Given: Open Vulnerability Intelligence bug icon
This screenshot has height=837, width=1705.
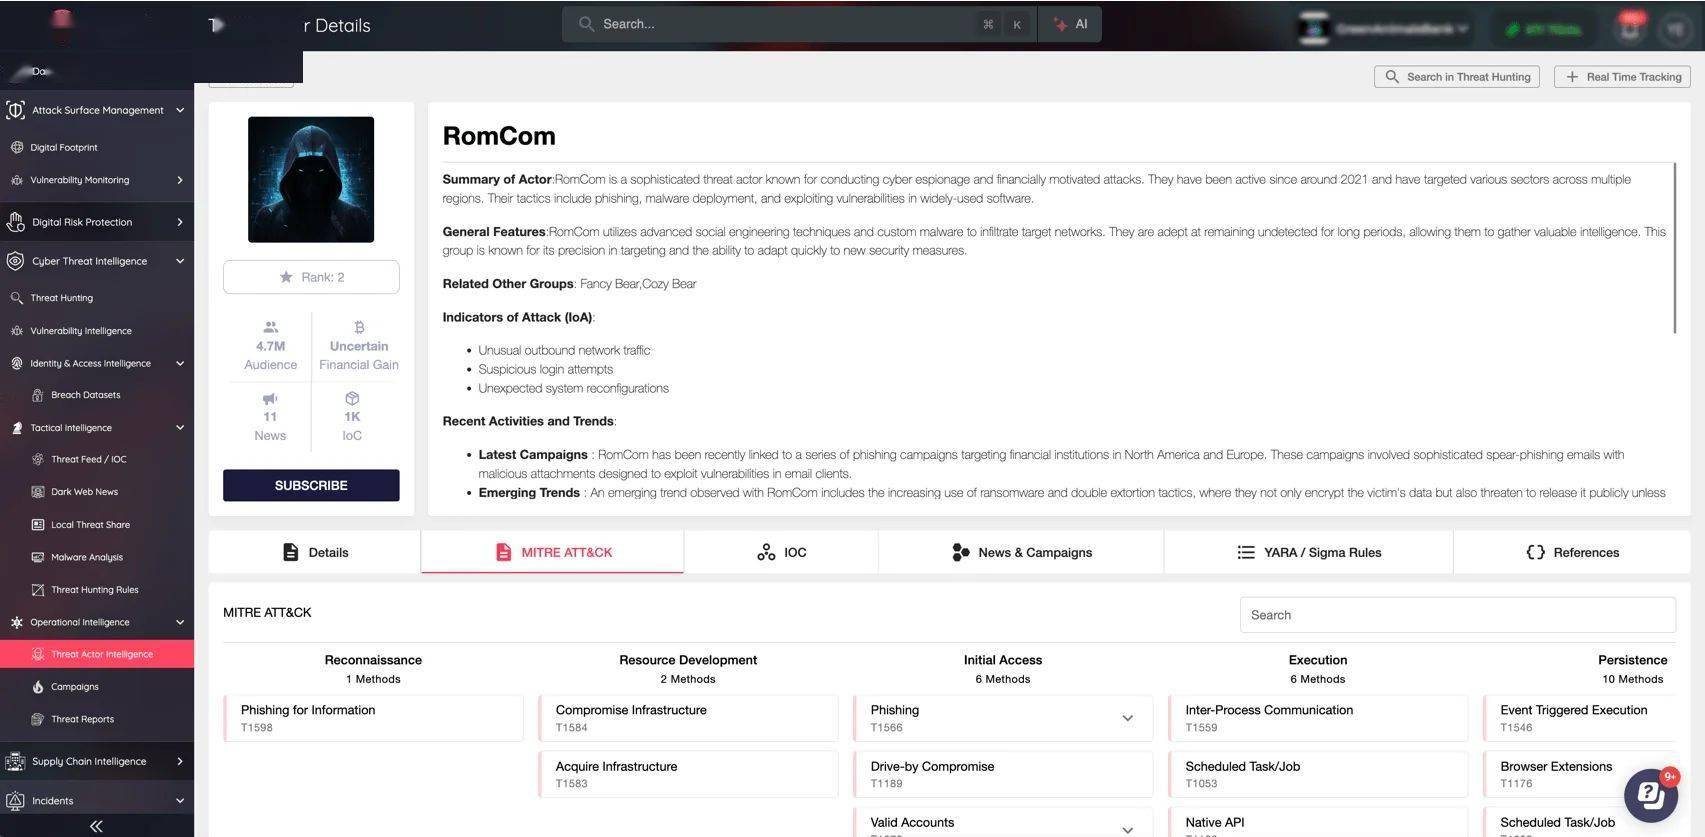Looking at the screenshot, I should click(x=16, y=331).
